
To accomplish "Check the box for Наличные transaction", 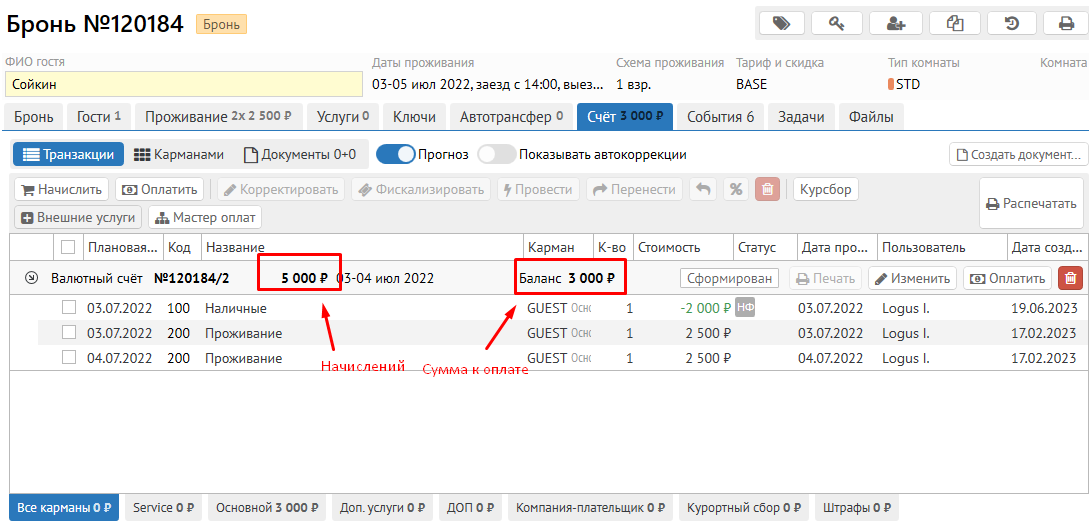I will 69,308.
